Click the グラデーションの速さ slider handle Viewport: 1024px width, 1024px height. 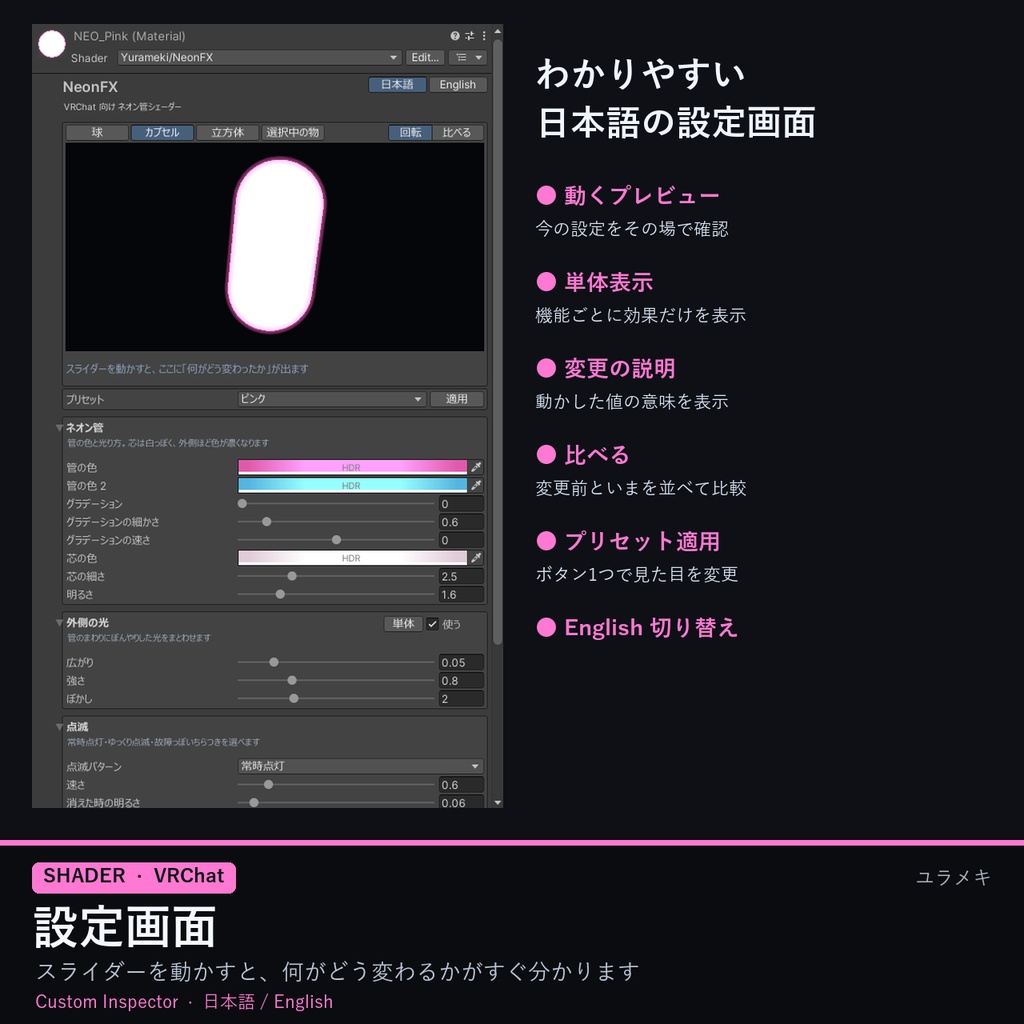coord(336,540)
